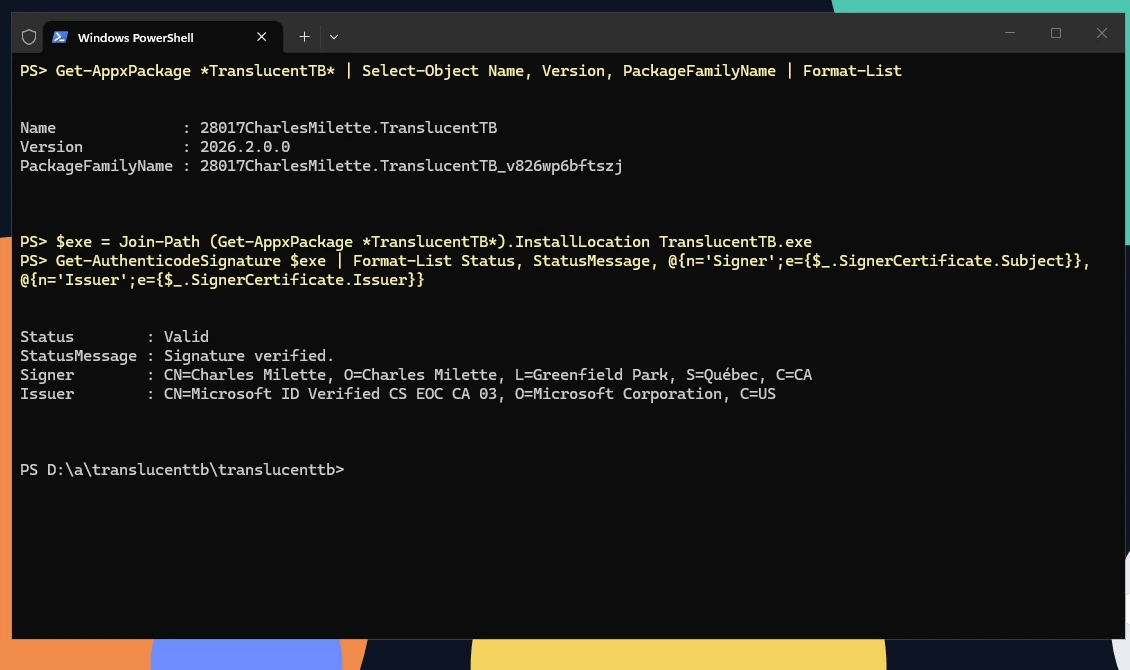The image size is (1130, 670).
Task: Click the Get-AuthenticodeSignature command line
Action: click(x=555, y=261)
